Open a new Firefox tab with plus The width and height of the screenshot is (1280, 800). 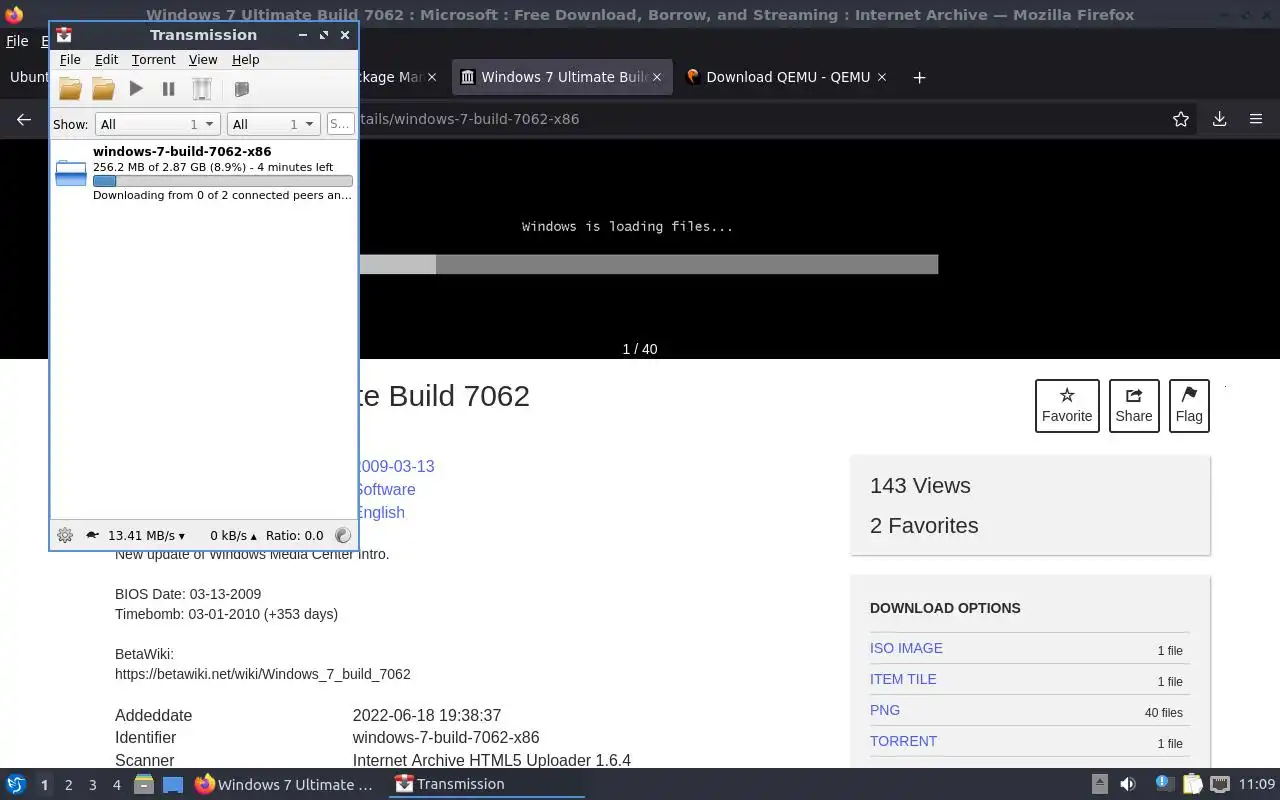[919, 77]
